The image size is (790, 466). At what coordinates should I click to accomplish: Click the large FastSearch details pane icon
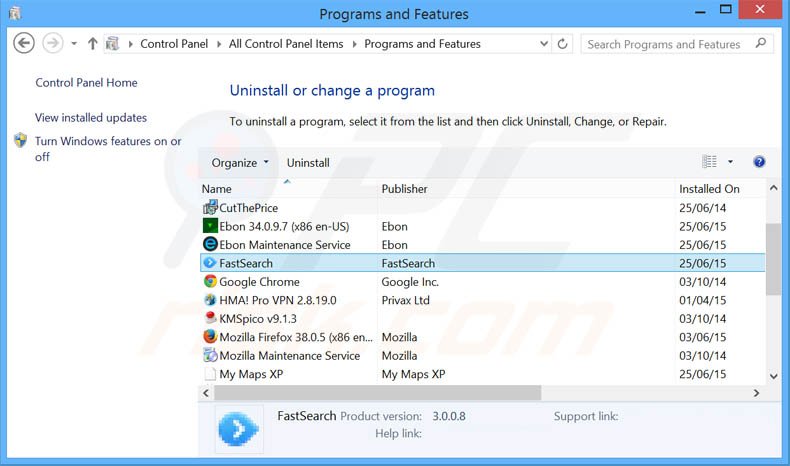tap(239, 429)
